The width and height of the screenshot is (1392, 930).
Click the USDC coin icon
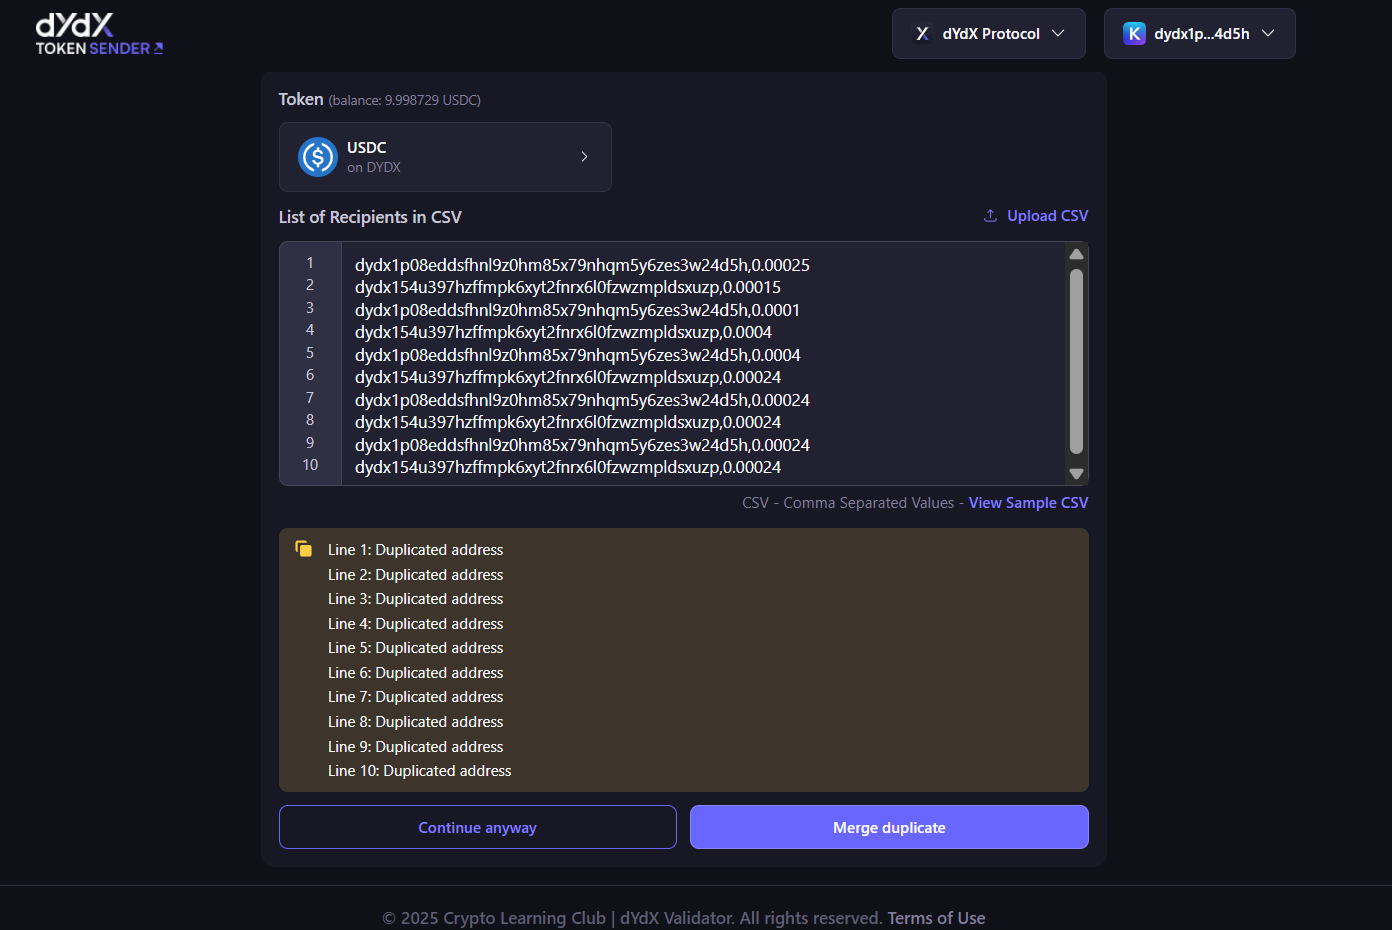pos(318,157)
